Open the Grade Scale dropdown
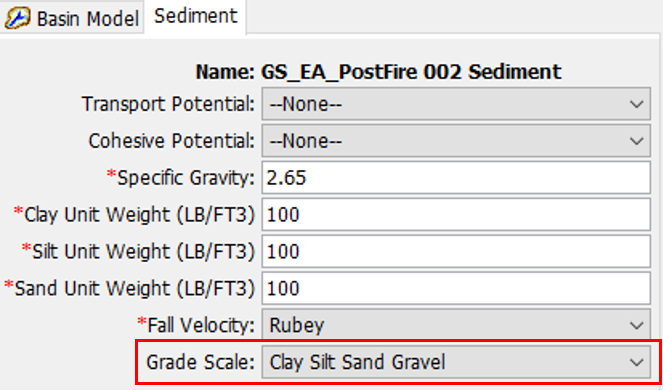Screen dimensions: 663x390 (x=456, y=362)
